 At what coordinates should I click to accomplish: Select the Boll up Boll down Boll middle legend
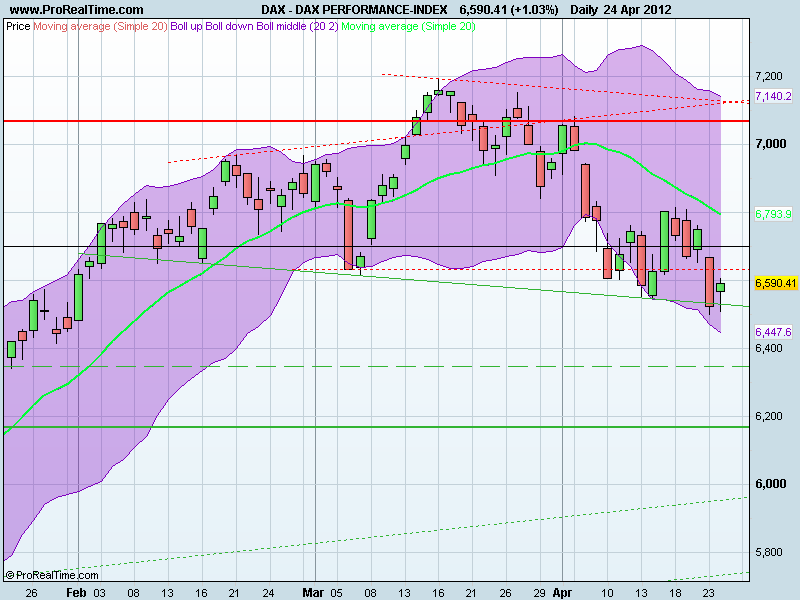(x=254, y=26)
